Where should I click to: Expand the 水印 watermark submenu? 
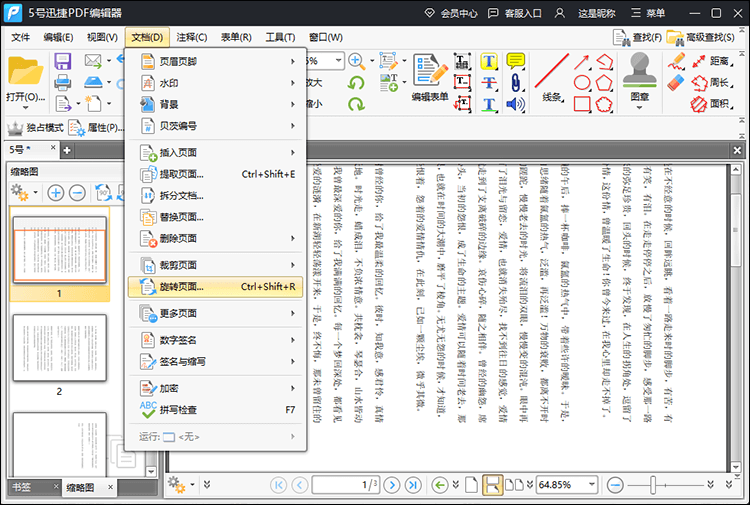pos(216,83)
